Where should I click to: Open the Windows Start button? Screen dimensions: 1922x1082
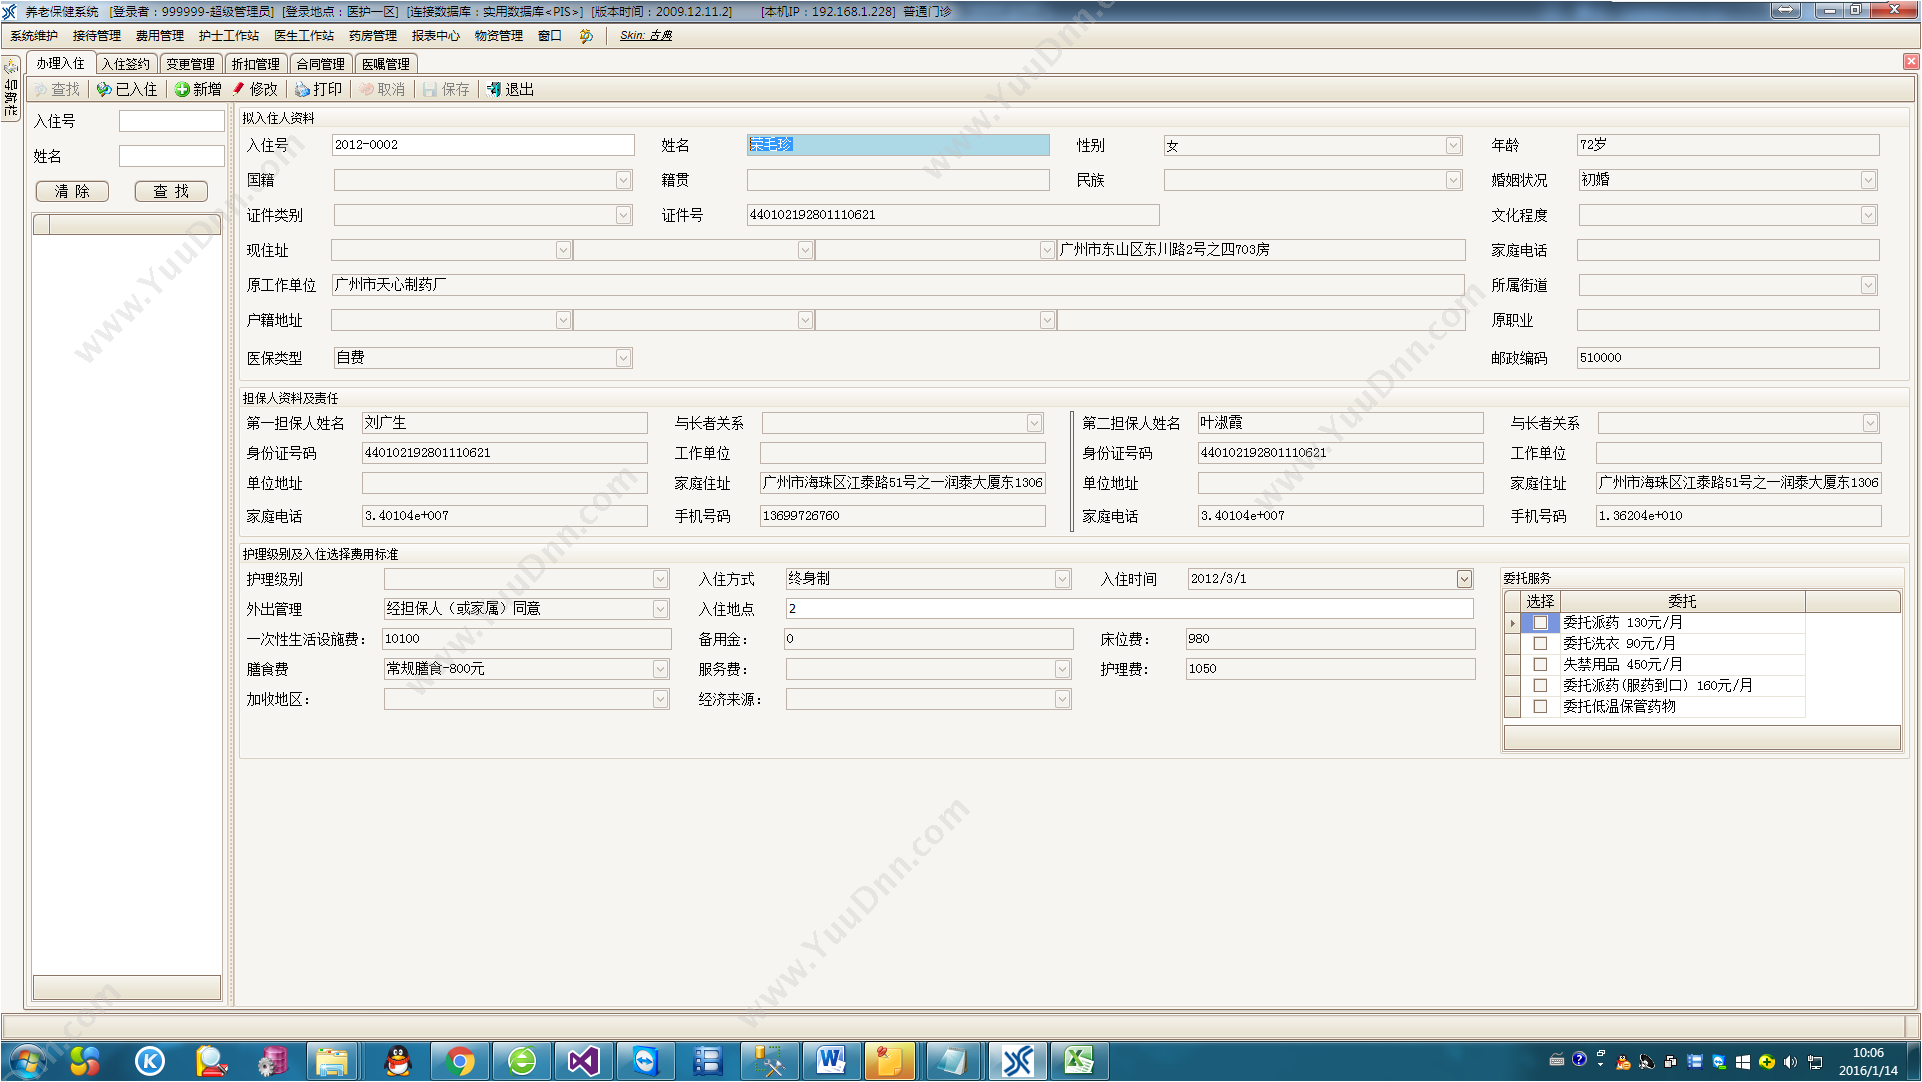click(x=28, y=1061)
